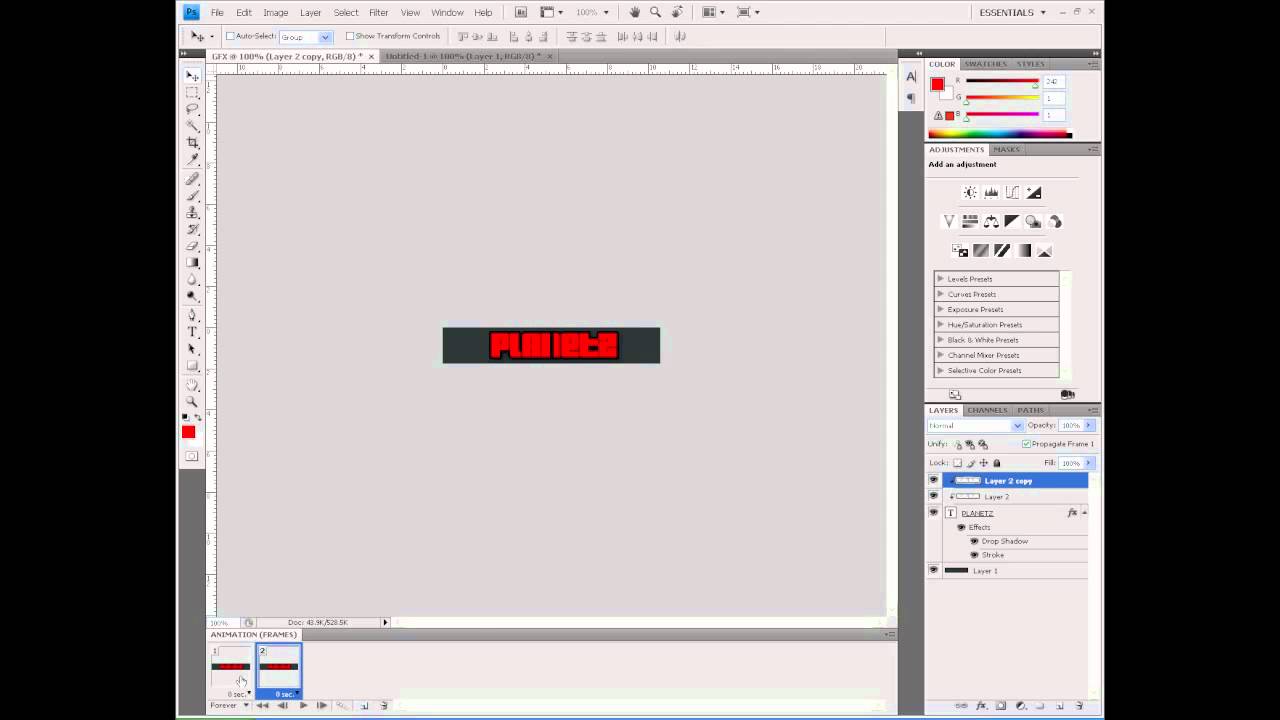Toggle Stroke effect visibility

tap(974, 555)
